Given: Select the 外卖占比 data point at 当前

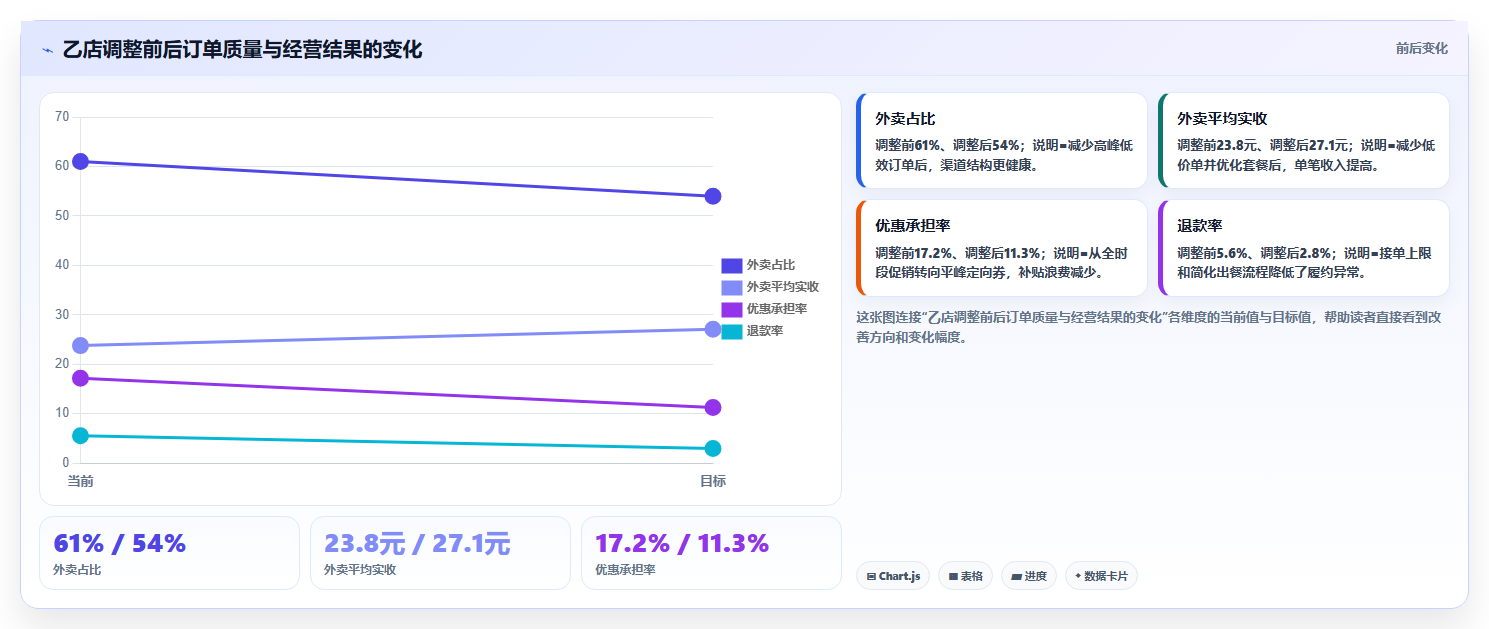Looking at the screenshot, I should pyautogui.click(x=81, y=161).
